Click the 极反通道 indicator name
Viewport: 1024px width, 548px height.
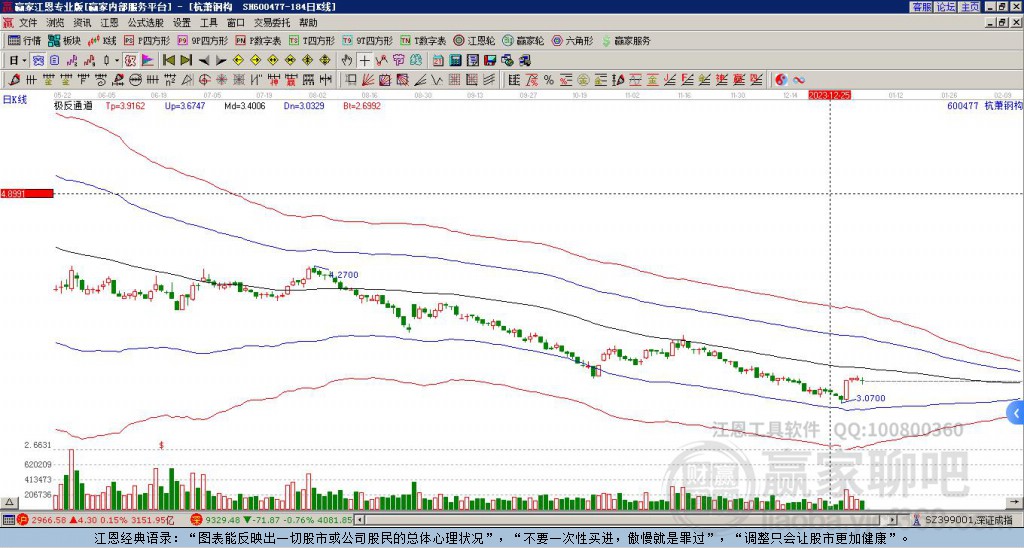point(73,105)
